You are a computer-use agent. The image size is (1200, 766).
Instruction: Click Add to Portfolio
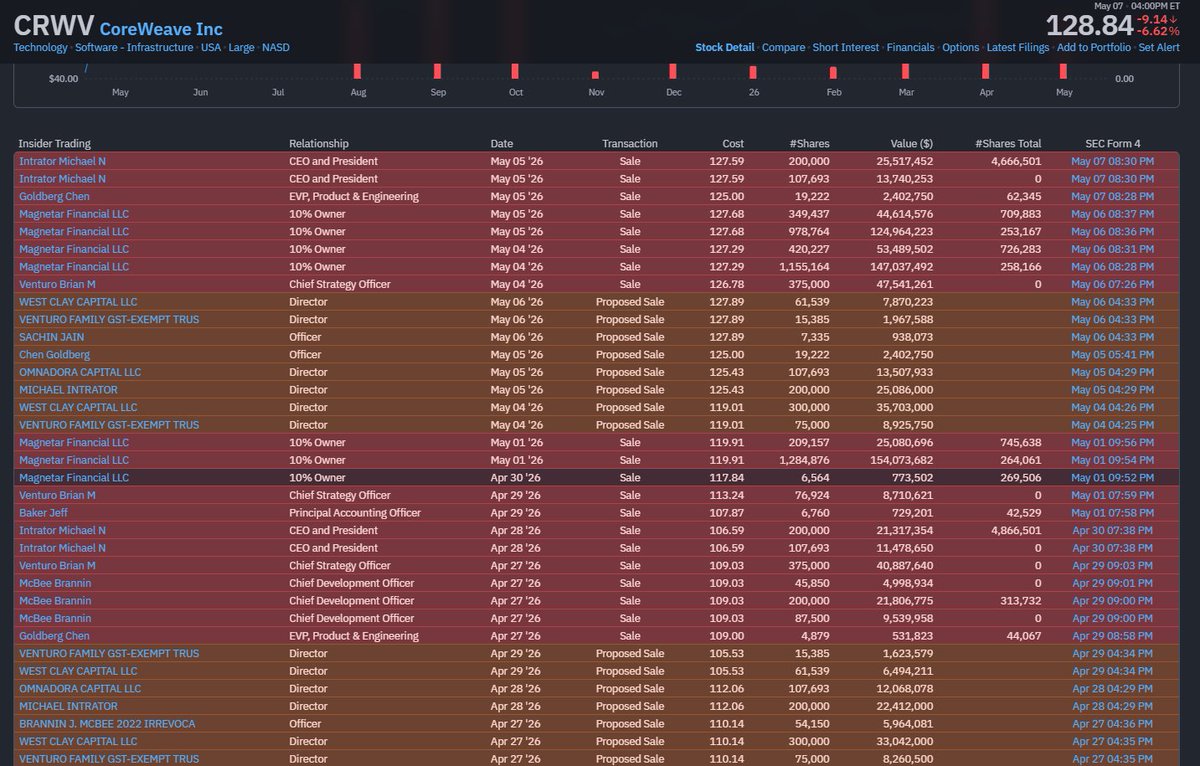1094,47
